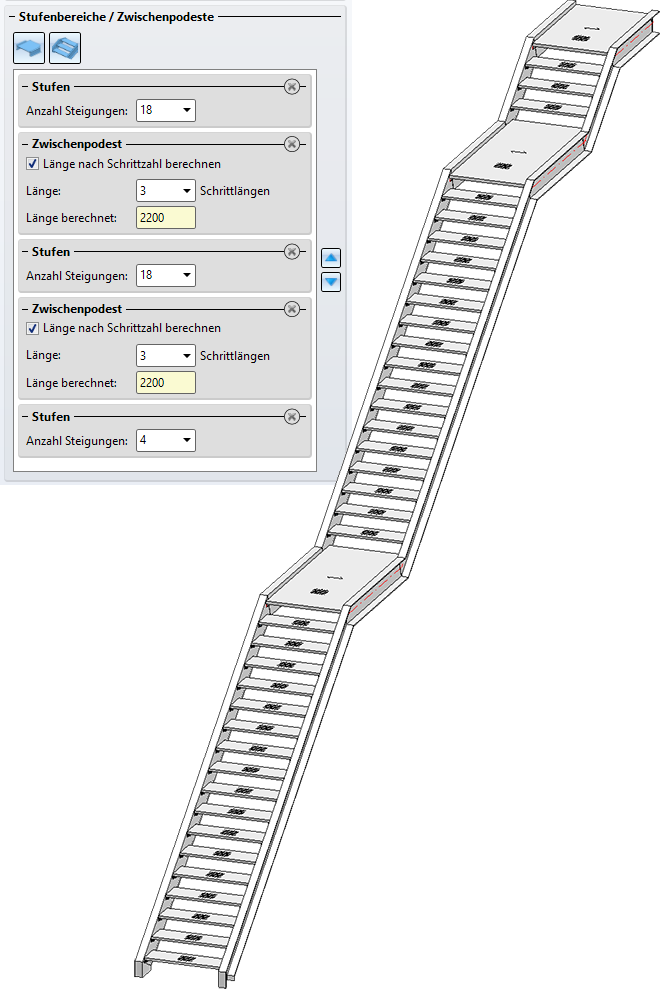Remove the first Stufen section
The width and height of the screenshot is (660, 989).
292,87
